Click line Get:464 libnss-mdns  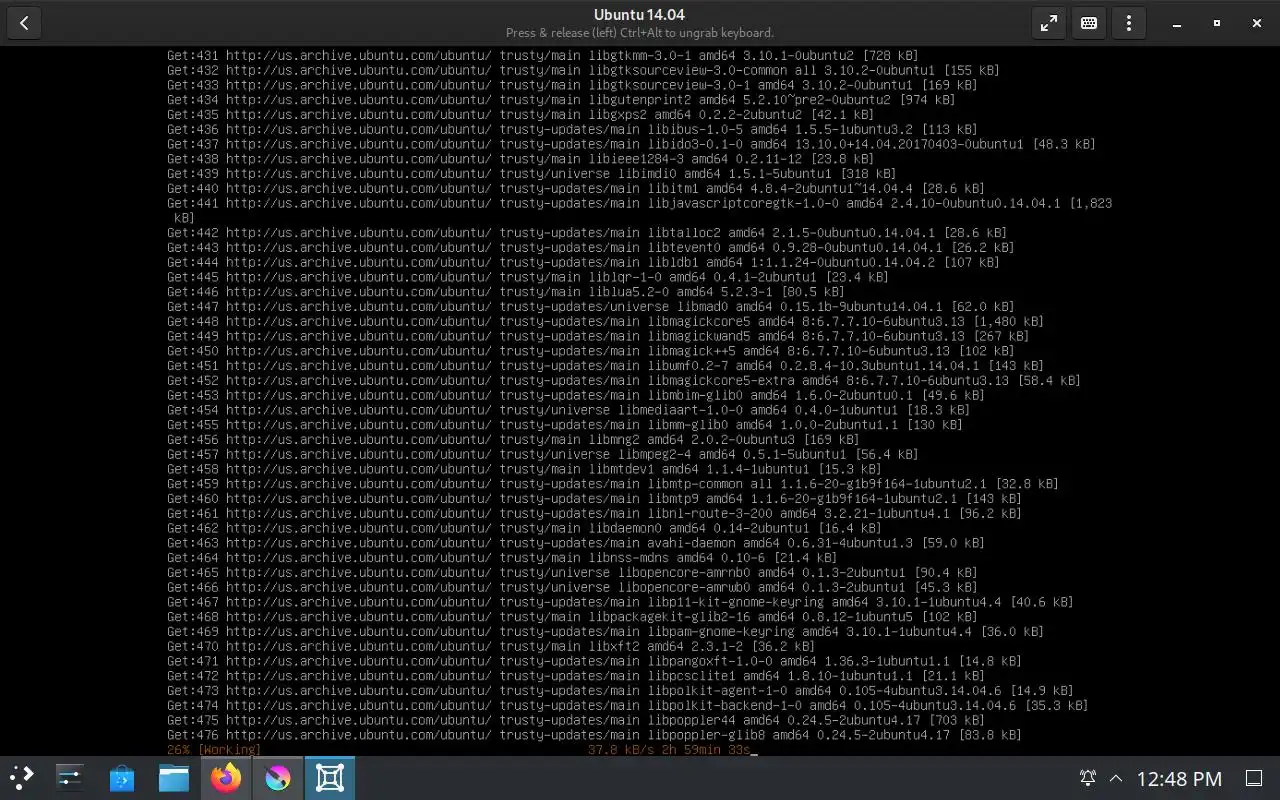point(502,557)
